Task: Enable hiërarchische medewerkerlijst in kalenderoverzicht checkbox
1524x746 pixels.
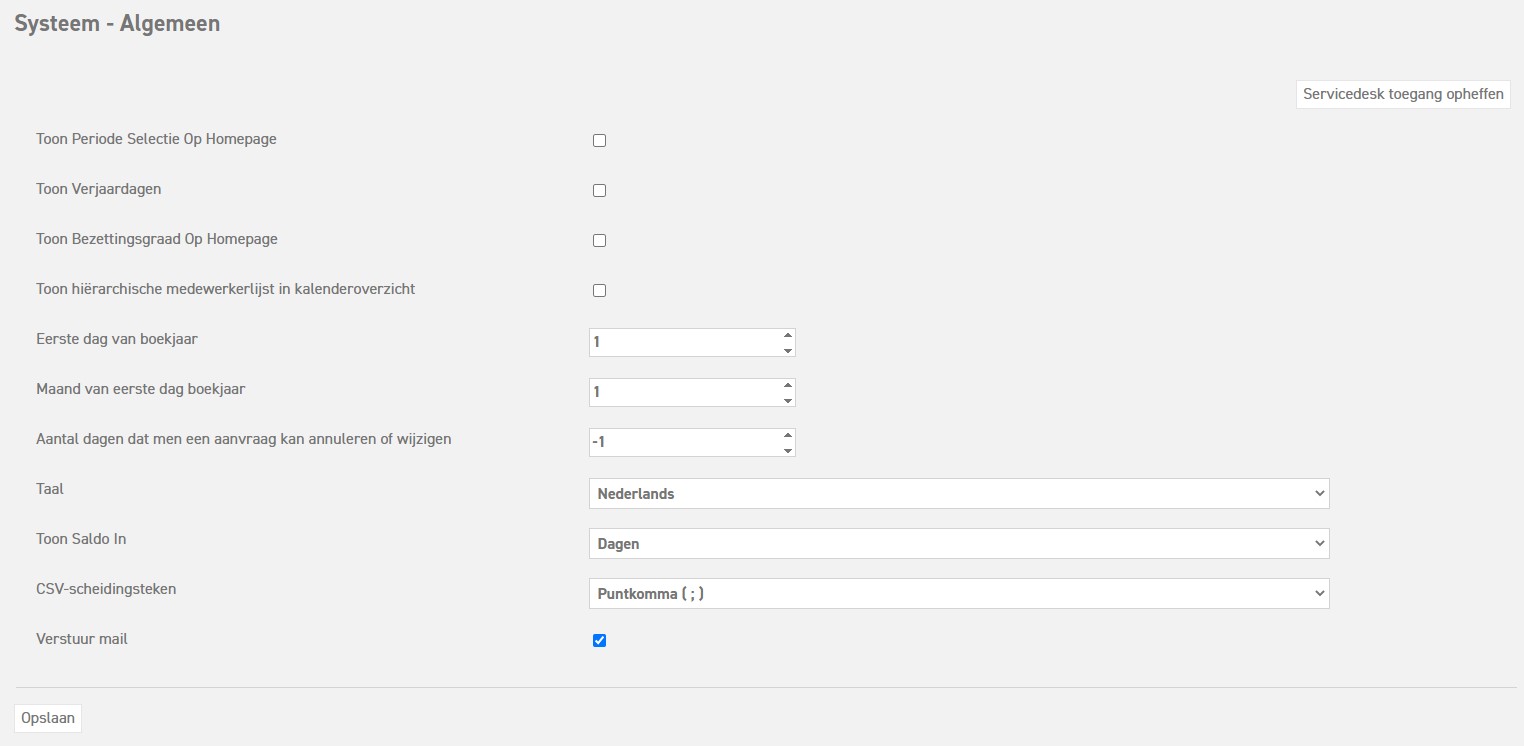Action: pos(599,291)
